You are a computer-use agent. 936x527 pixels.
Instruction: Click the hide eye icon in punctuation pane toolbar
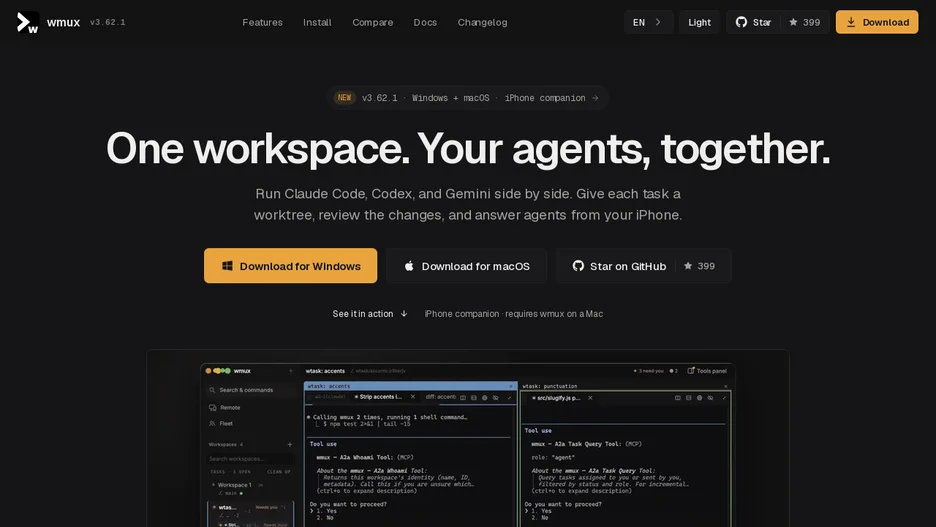pyautogui.click(x=710, y=397)
